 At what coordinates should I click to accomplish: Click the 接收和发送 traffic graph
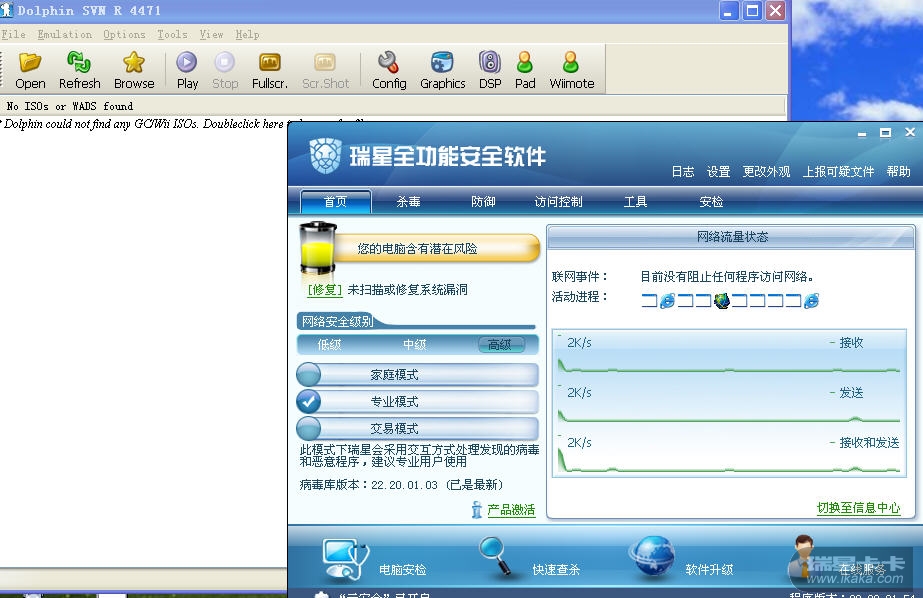coord(729,453)
